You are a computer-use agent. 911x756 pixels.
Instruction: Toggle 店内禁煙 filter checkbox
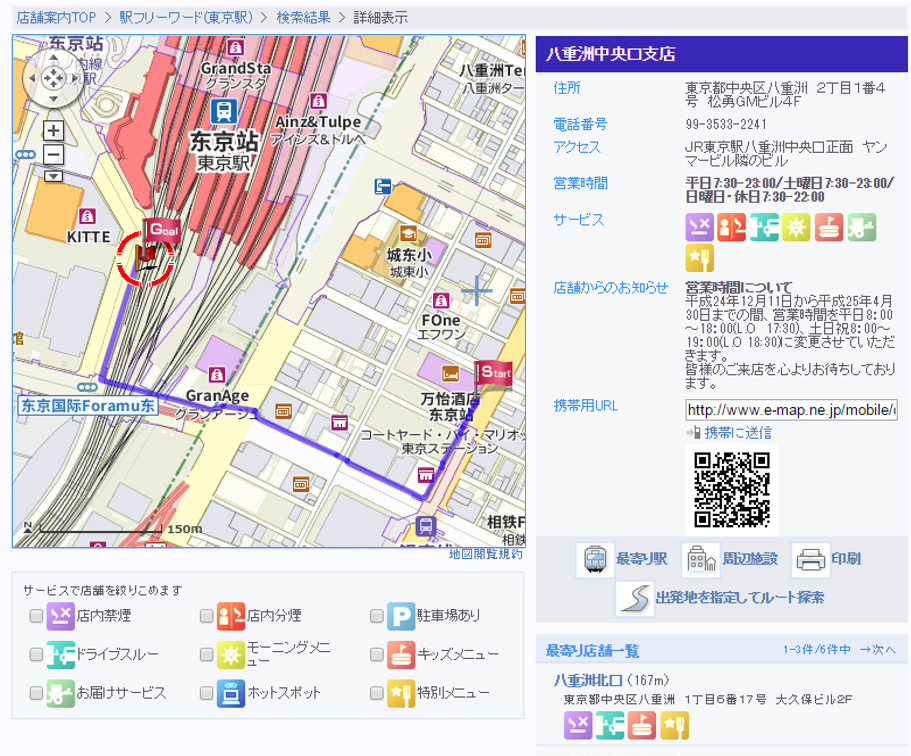36,616
